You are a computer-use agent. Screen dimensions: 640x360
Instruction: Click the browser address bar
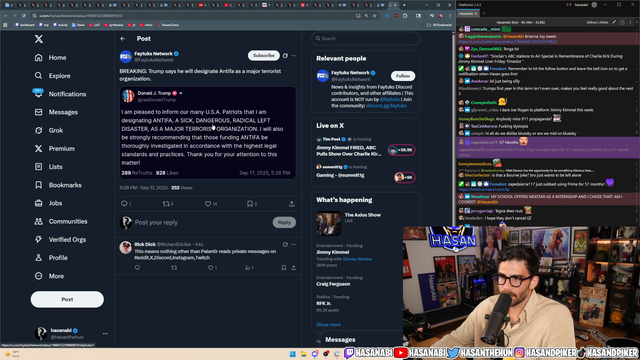[196, 16]
